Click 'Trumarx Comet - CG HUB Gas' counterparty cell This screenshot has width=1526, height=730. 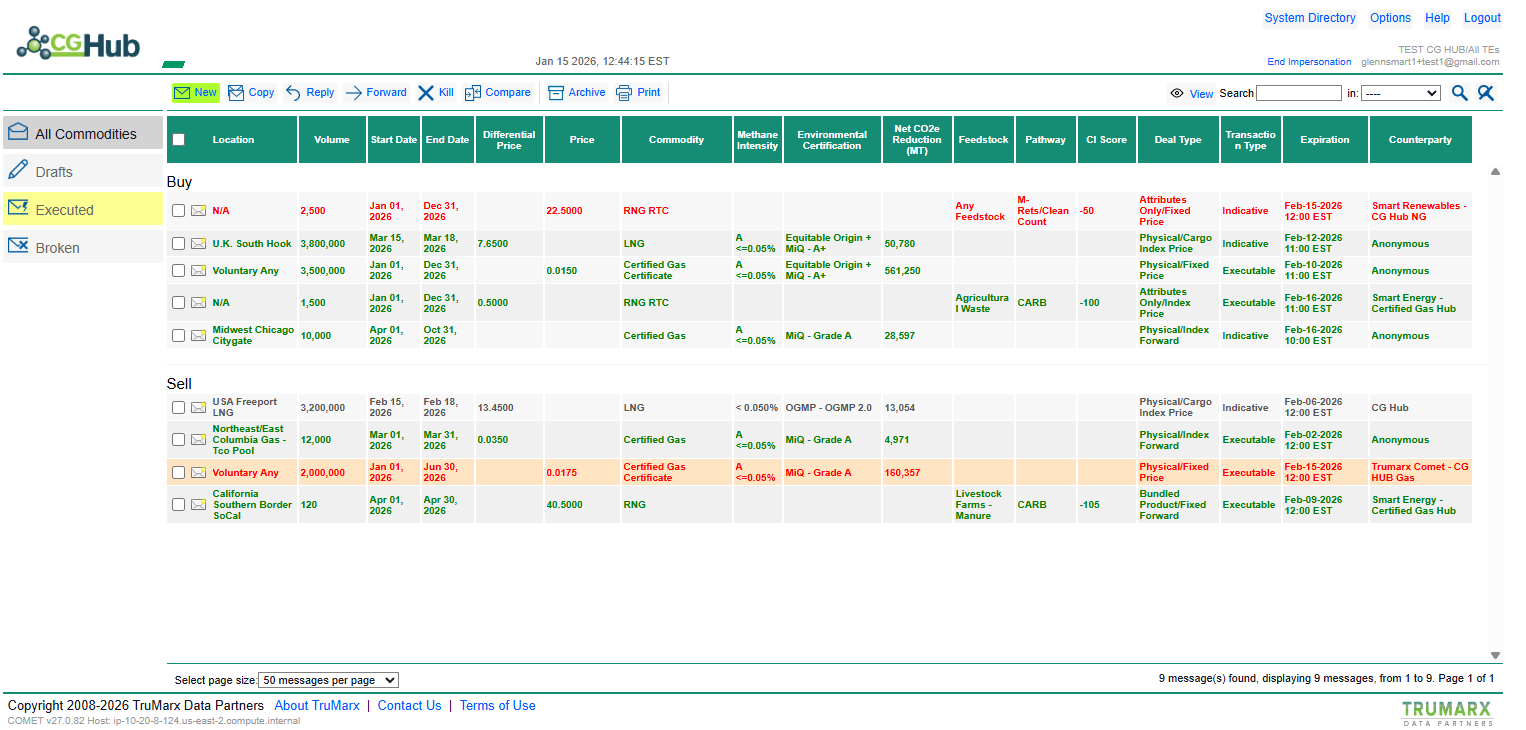tap(1420, 473)
